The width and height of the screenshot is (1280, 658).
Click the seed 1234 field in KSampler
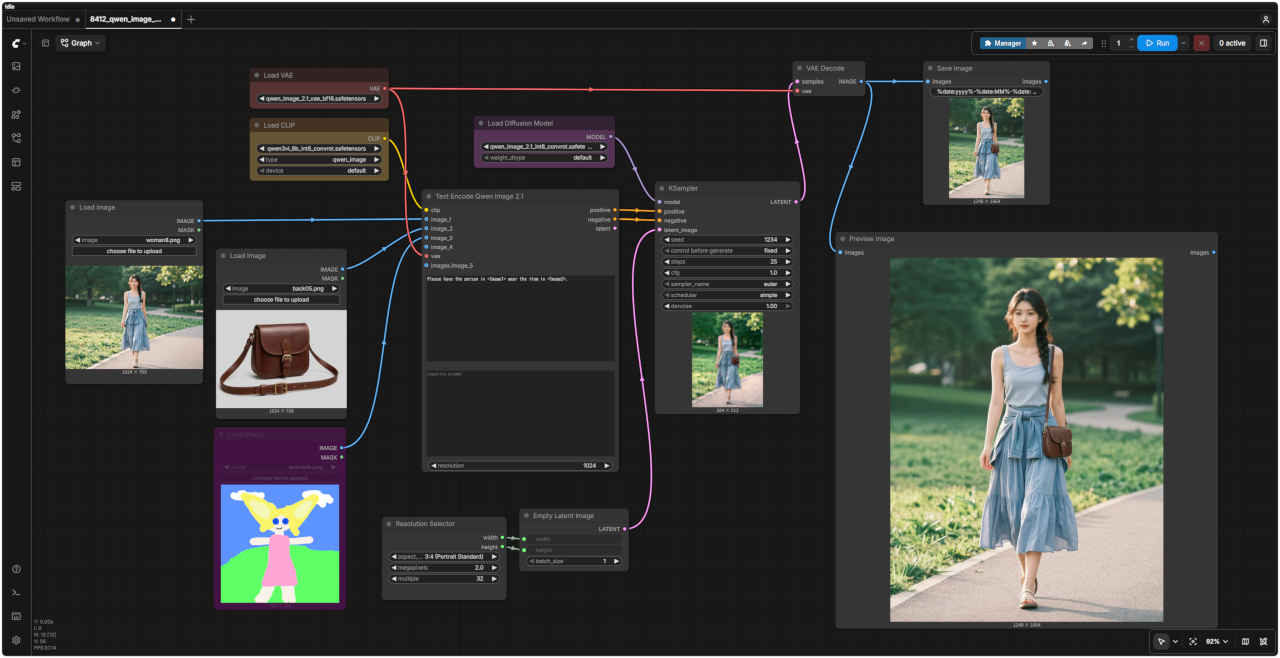coord(728,240)
